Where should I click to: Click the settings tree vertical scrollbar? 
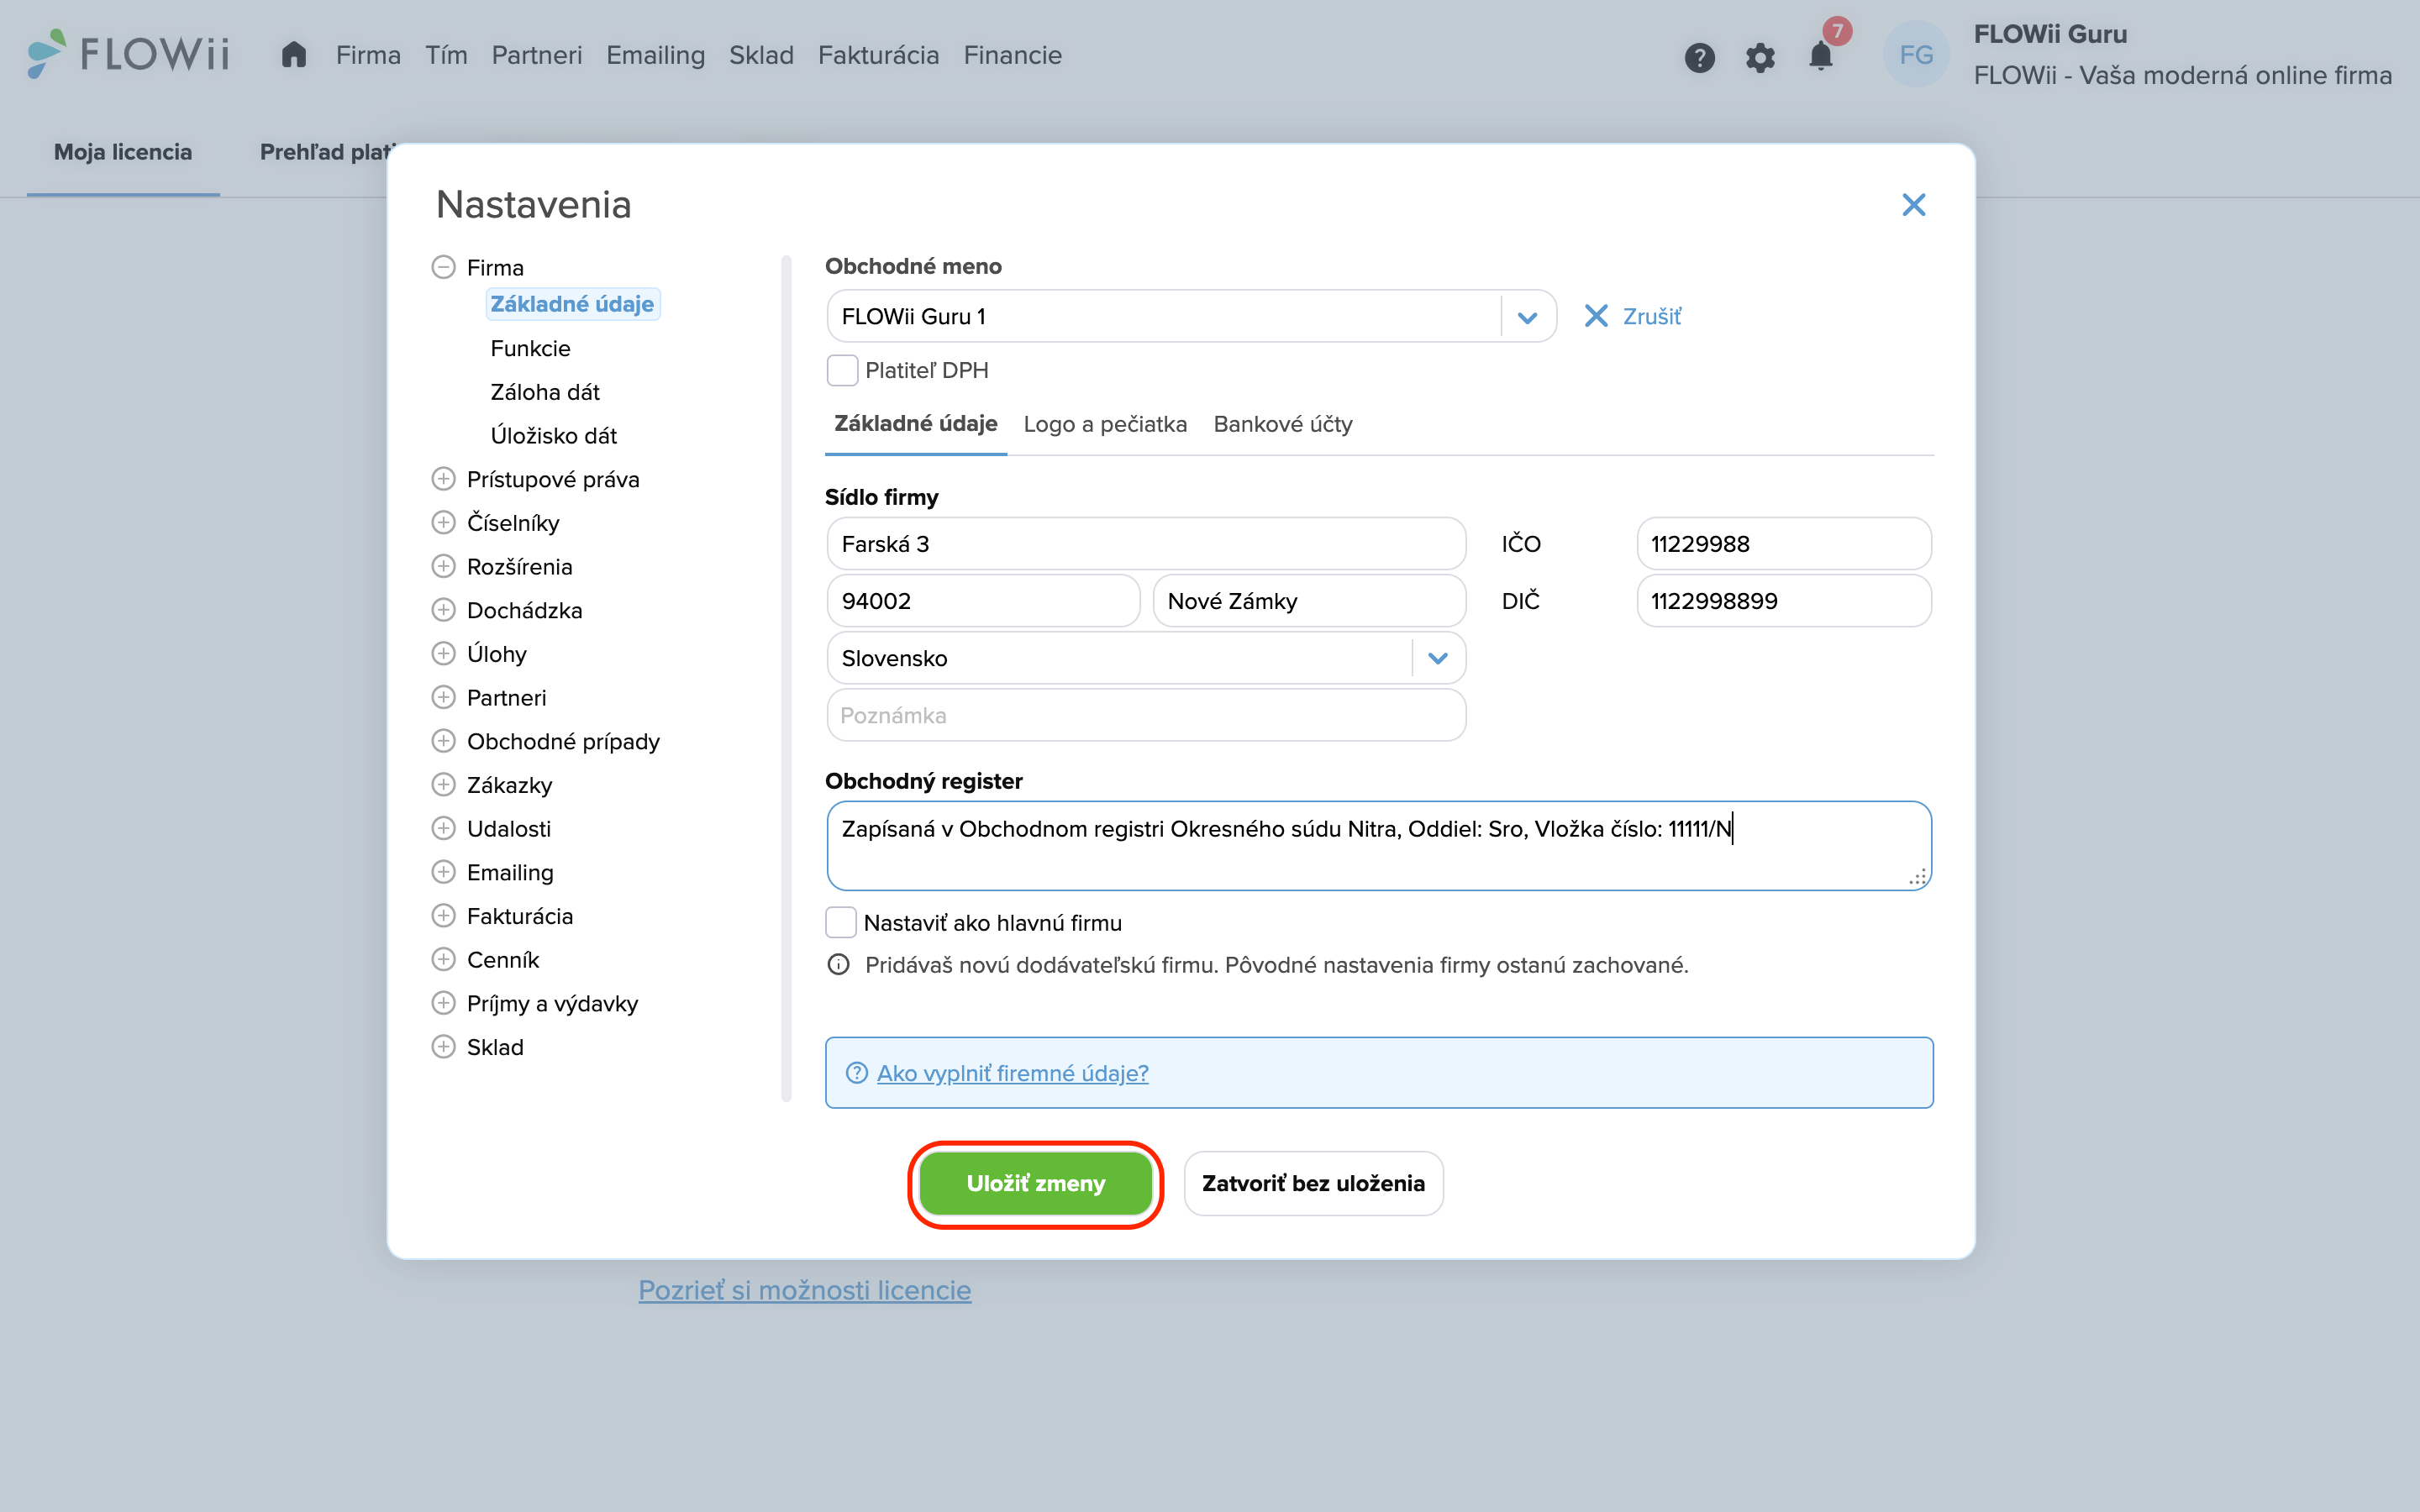point(786,679)
